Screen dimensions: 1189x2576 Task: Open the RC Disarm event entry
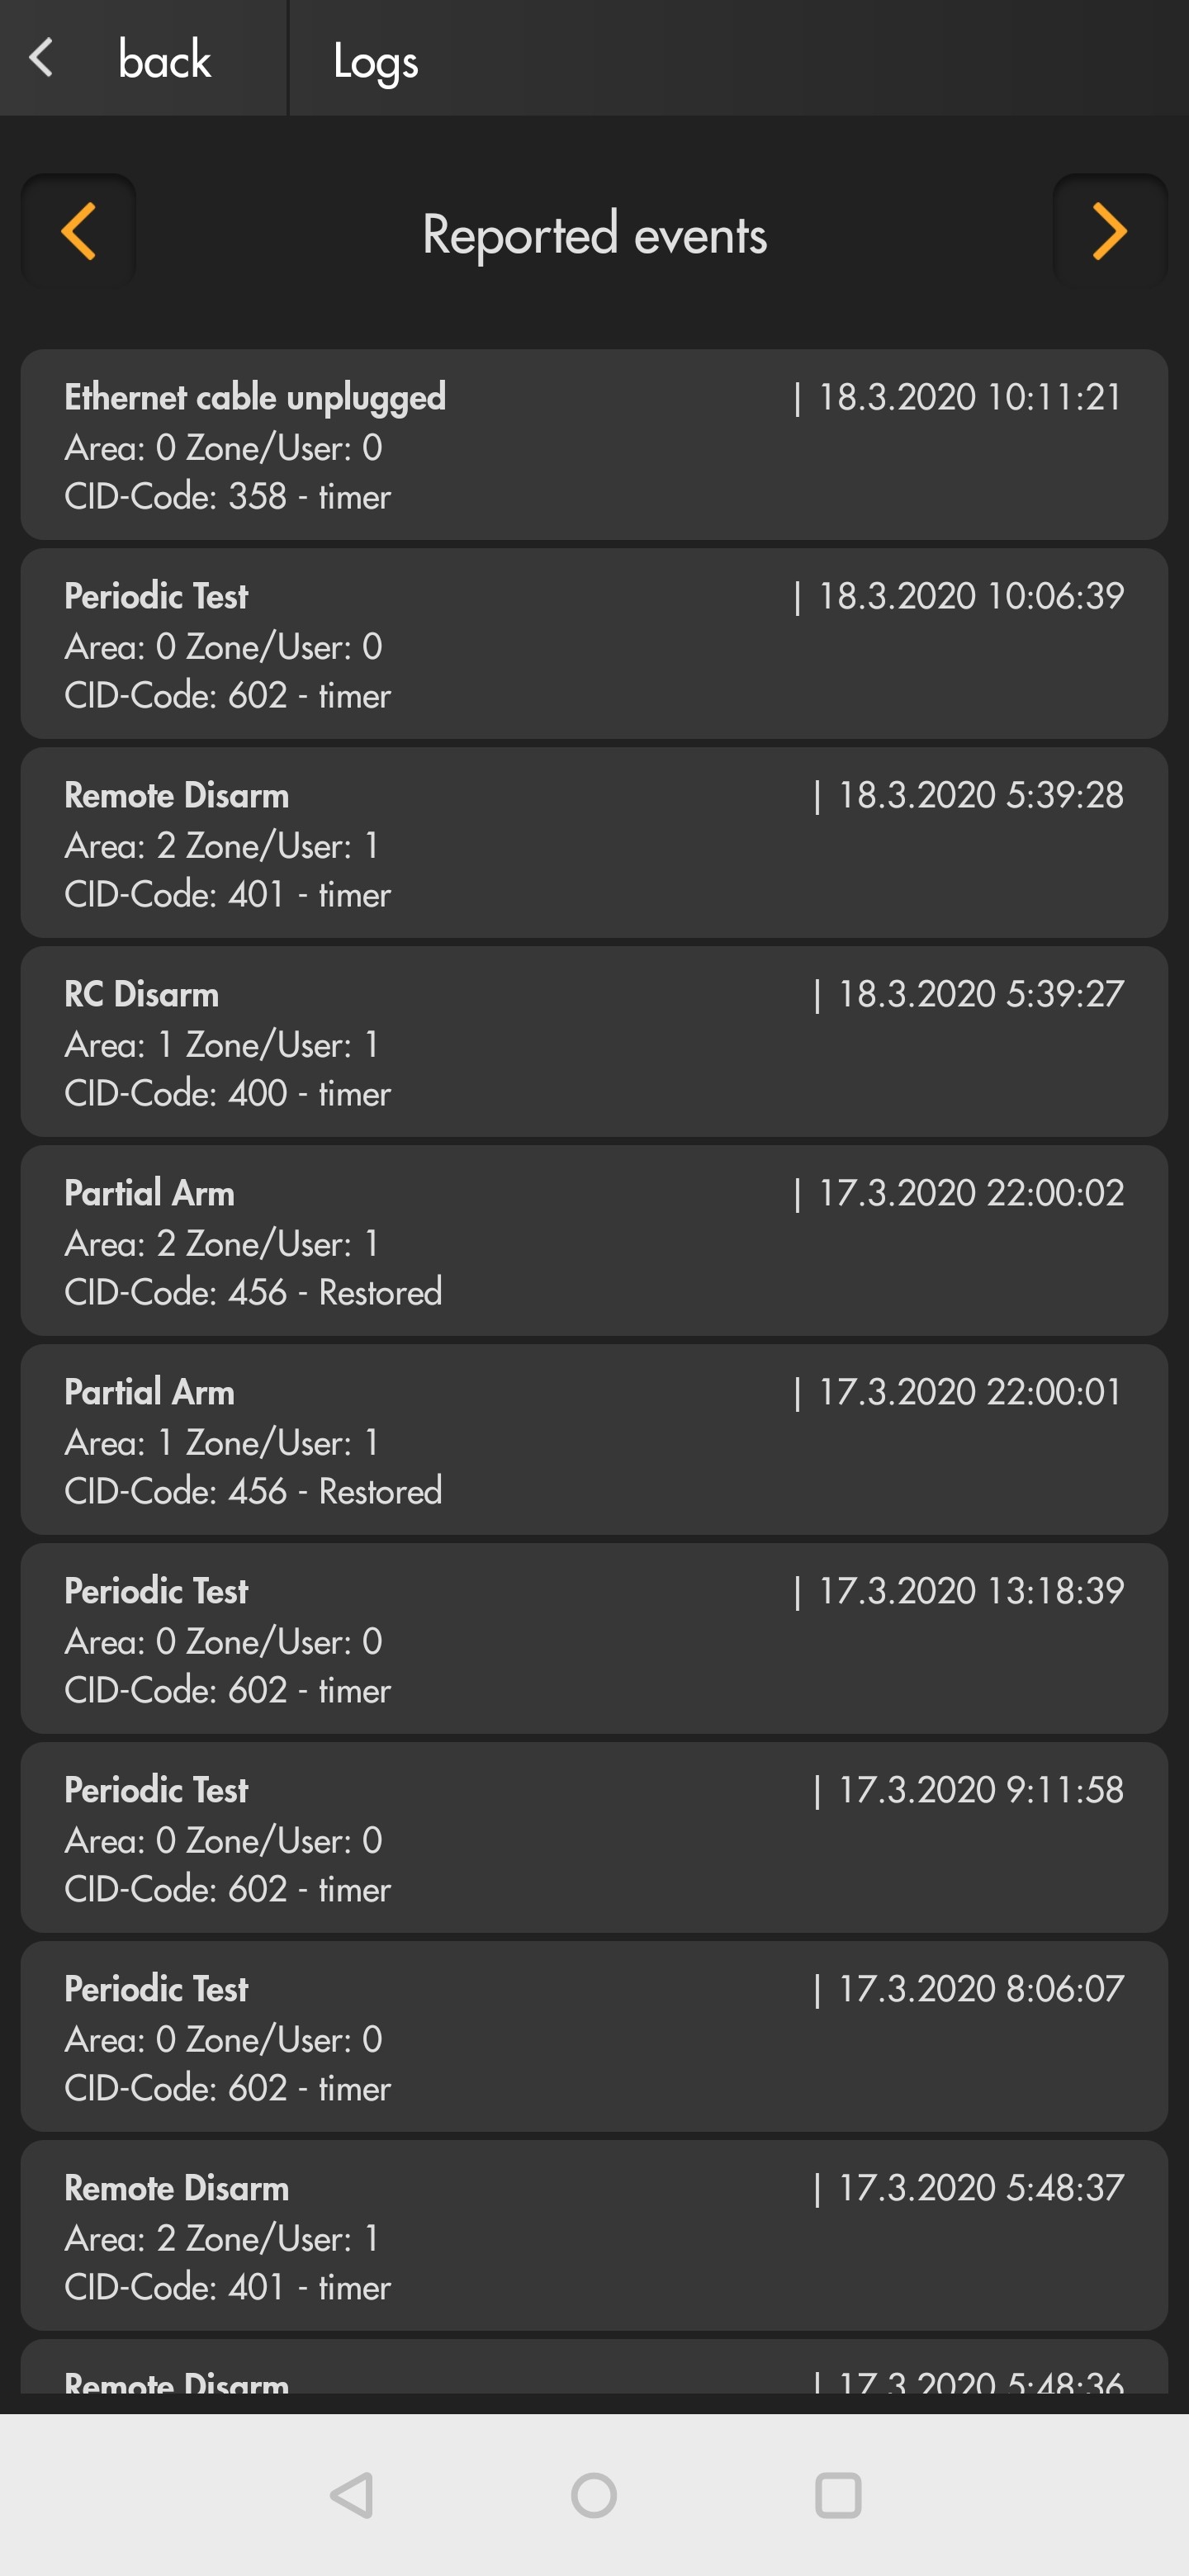click(x=594, y=1042)
